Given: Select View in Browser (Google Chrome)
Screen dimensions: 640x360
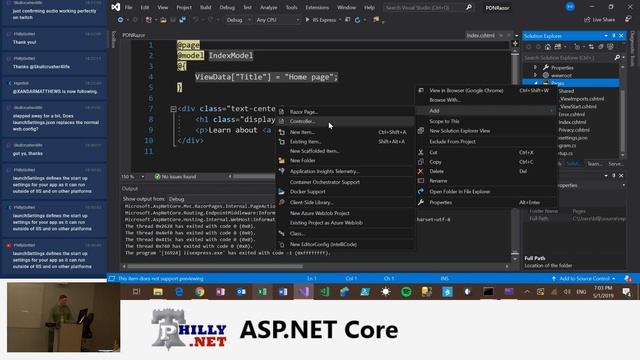Looking at the screenshot, I should click(486, 91).
